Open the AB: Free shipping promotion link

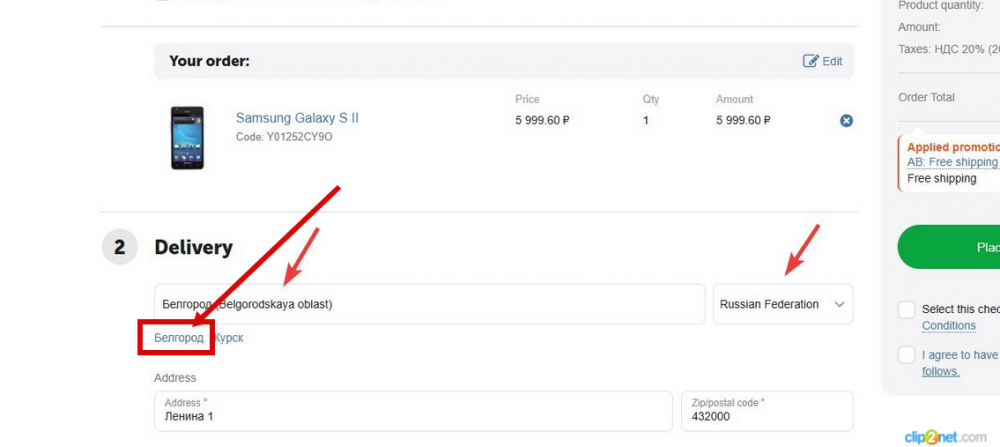coord(952,162)
